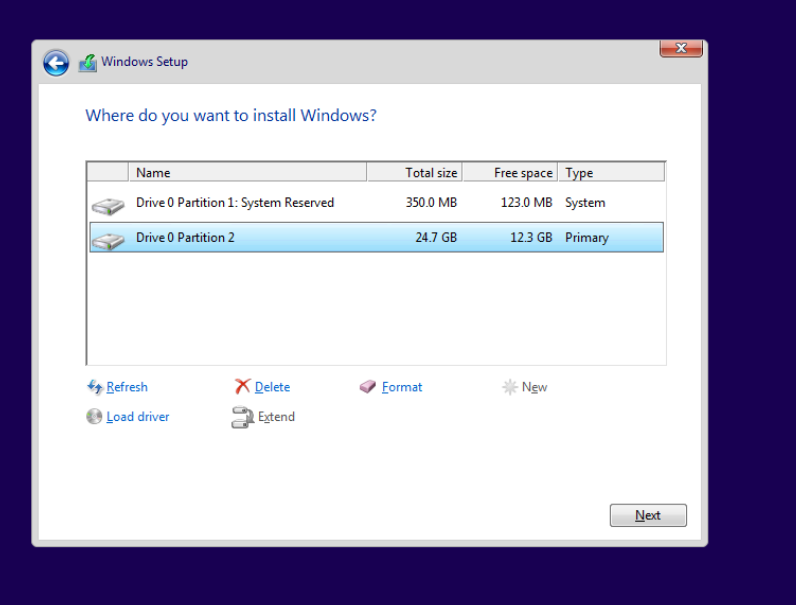Sort by the Total size column header
Image resolution: width=796 pixels, height=605 pixels.
point(414,173)
